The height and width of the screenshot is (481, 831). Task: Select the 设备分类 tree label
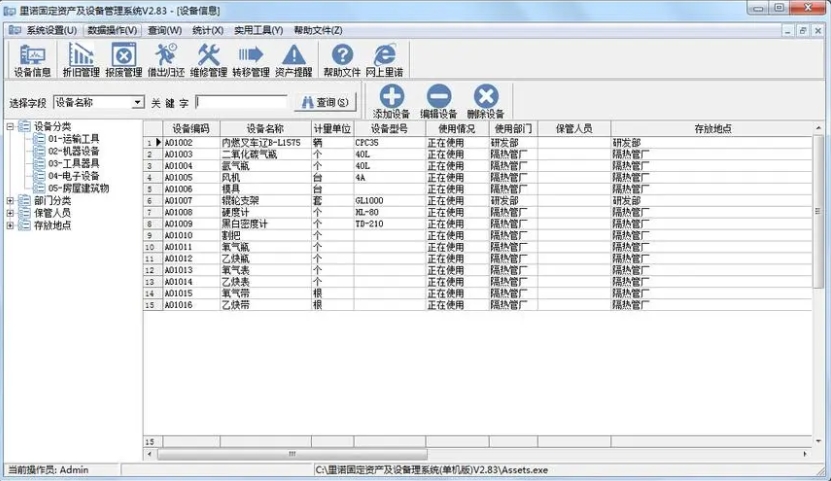[x=52, y=127]
